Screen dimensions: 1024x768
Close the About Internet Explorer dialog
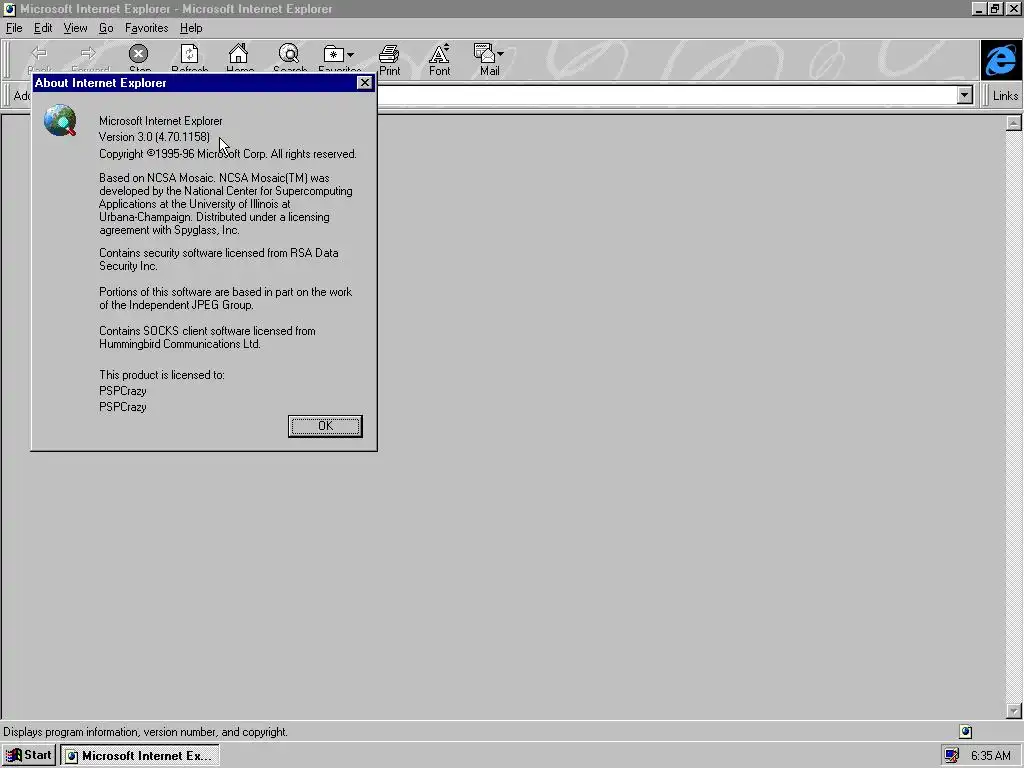click(364, 82)
